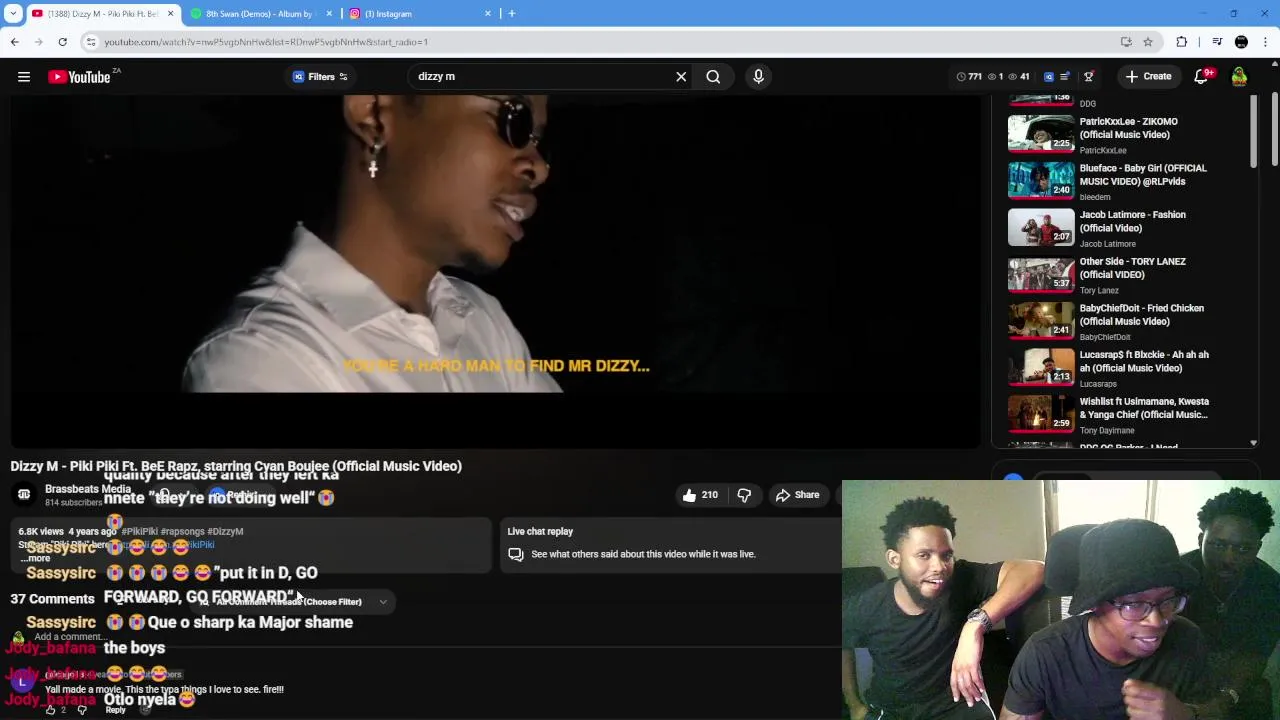Open the Chrome three-dot menu

click(x=1266, y=42)
